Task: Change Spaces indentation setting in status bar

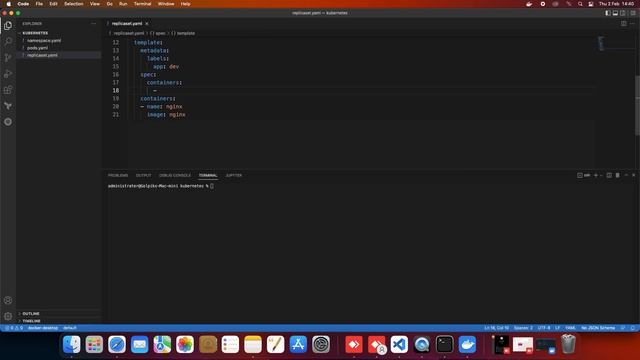Action: coord(523,328)
